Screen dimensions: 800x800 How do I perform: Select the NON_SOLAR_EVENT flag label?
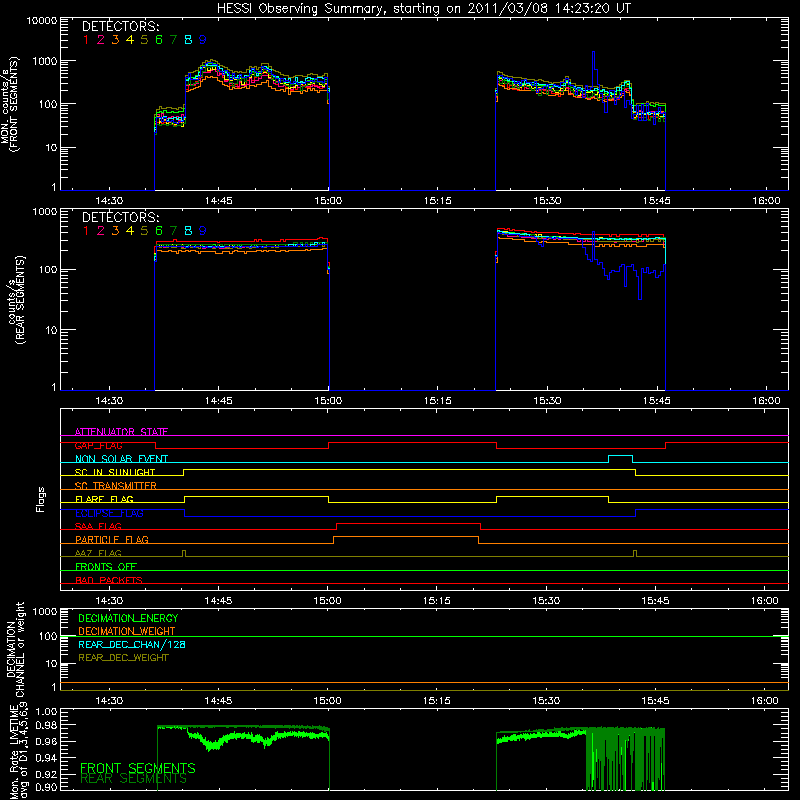[121, 459]
